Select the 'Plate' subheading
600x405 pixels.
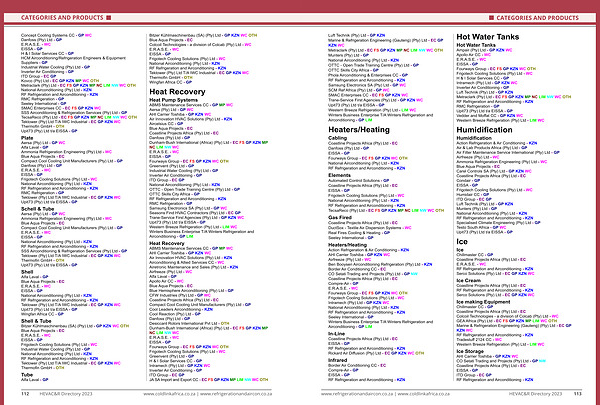(27, 138)
